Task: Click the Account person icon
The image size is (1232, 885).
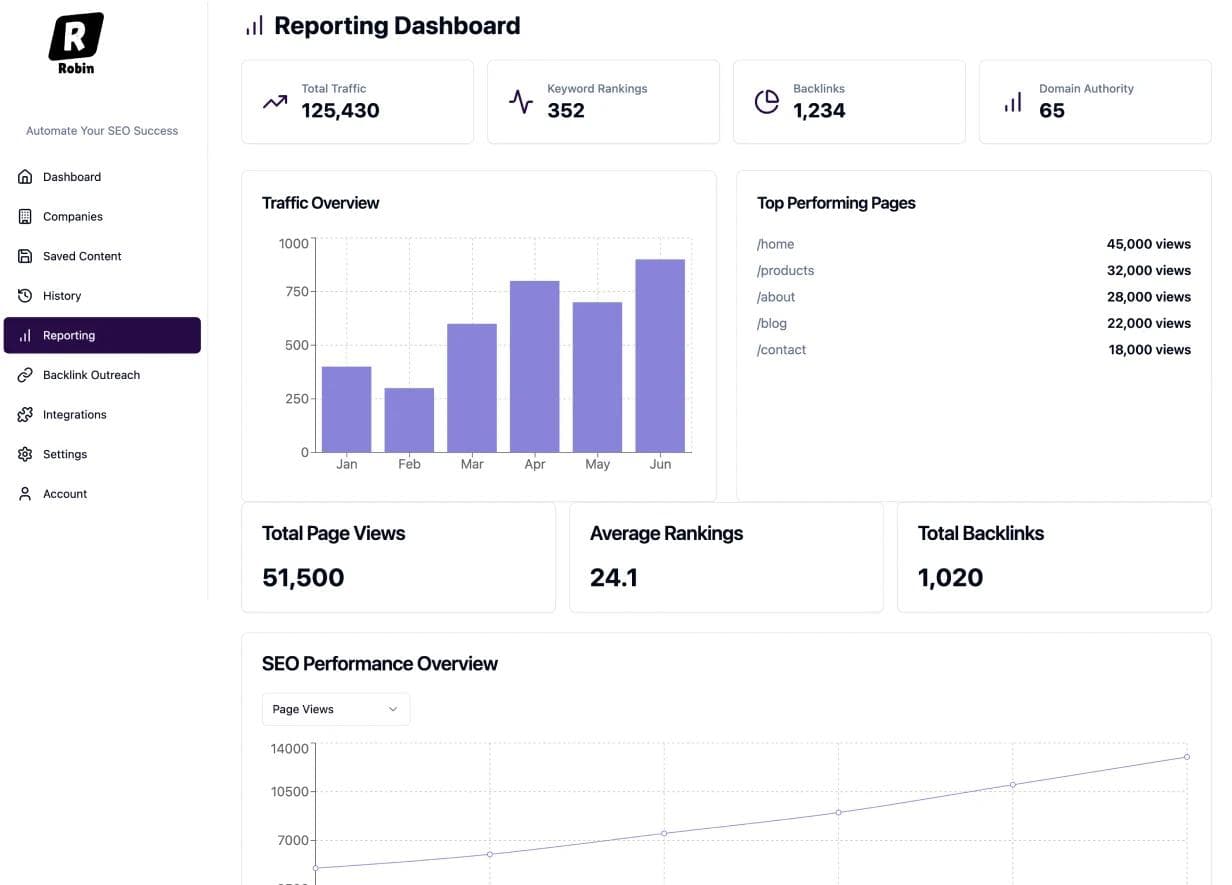Action: (x=25, y=494)
